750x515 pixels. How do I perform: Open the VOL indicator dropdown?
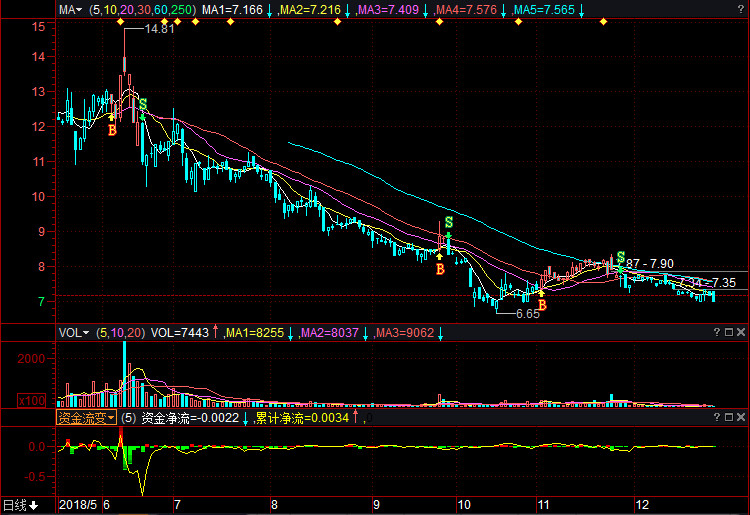pos(73,332)
